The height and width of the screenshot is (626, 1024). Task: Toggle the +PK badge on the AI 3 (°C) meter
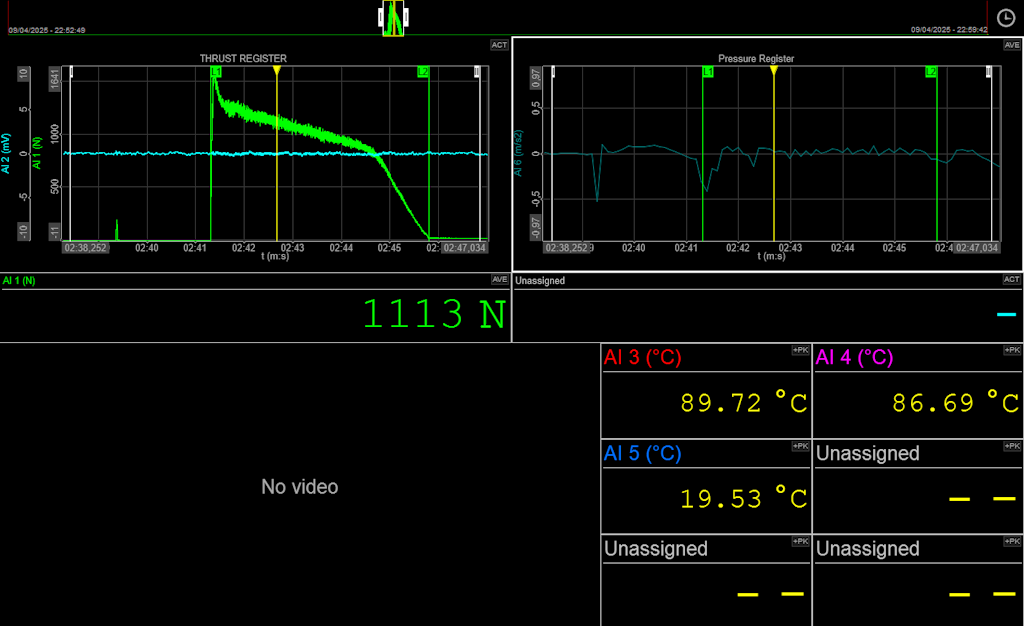[x=801, y=350]
